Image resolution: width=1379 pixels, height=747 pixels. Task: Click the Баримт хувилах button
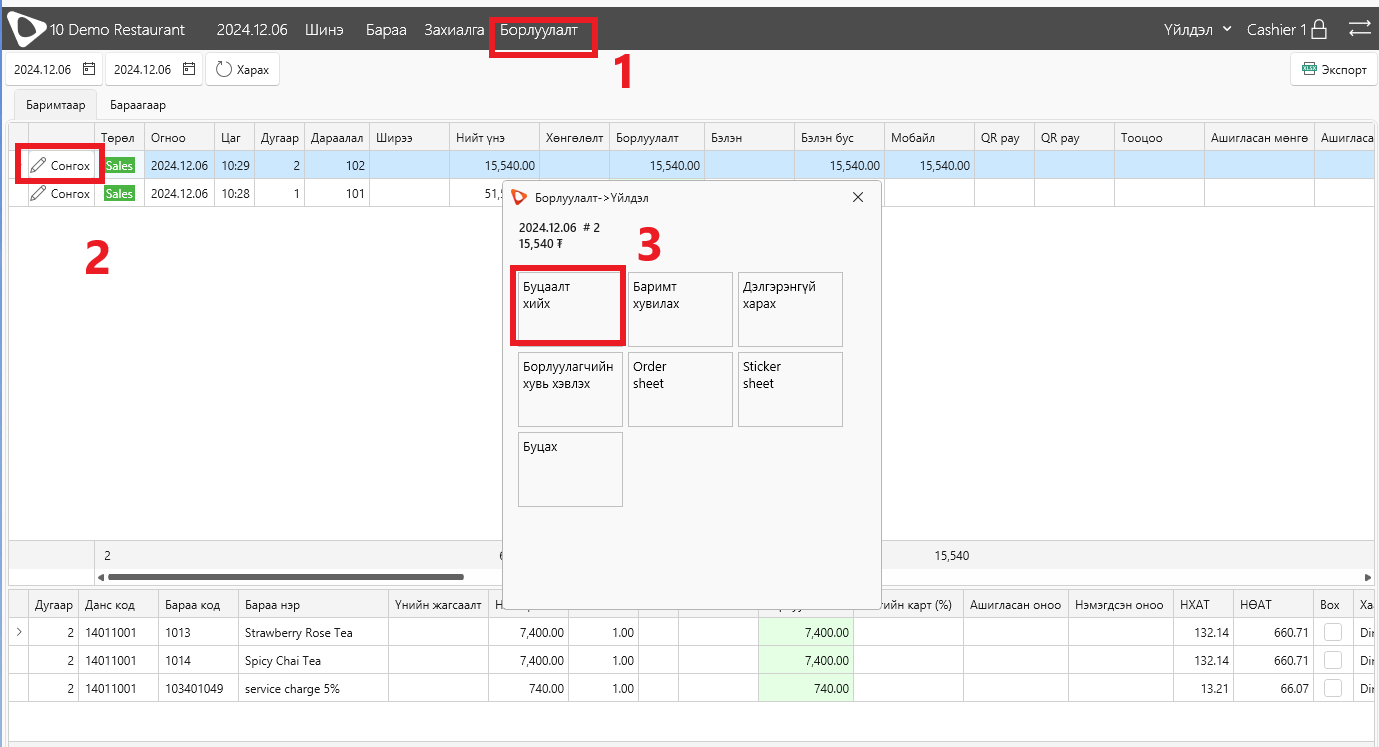click(680, 309)
